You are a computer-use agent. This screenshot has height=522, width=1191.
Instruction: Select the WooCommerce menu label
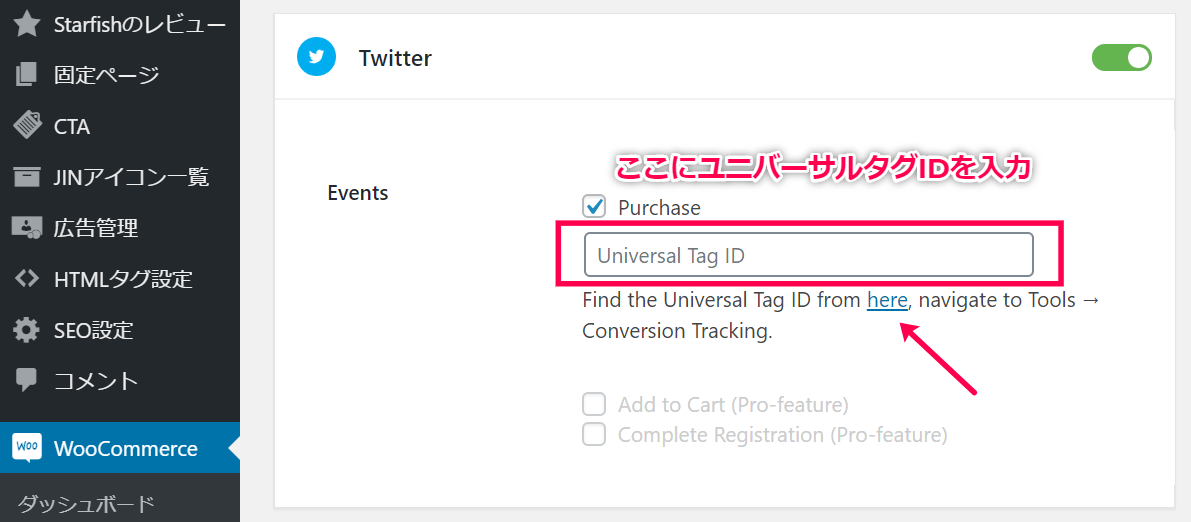(126, 448)
